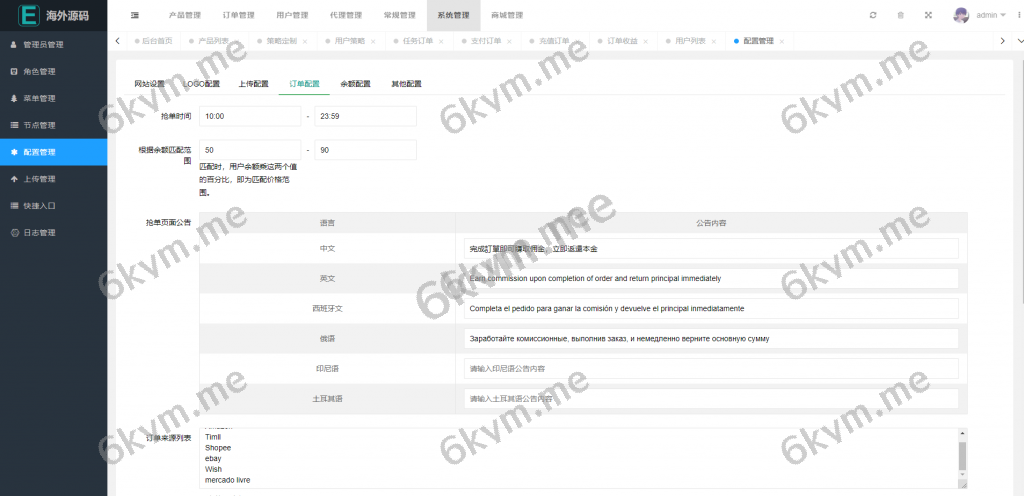1024x496 pixels.
Task: Select the 订单配置 tab
Action: 304,84
